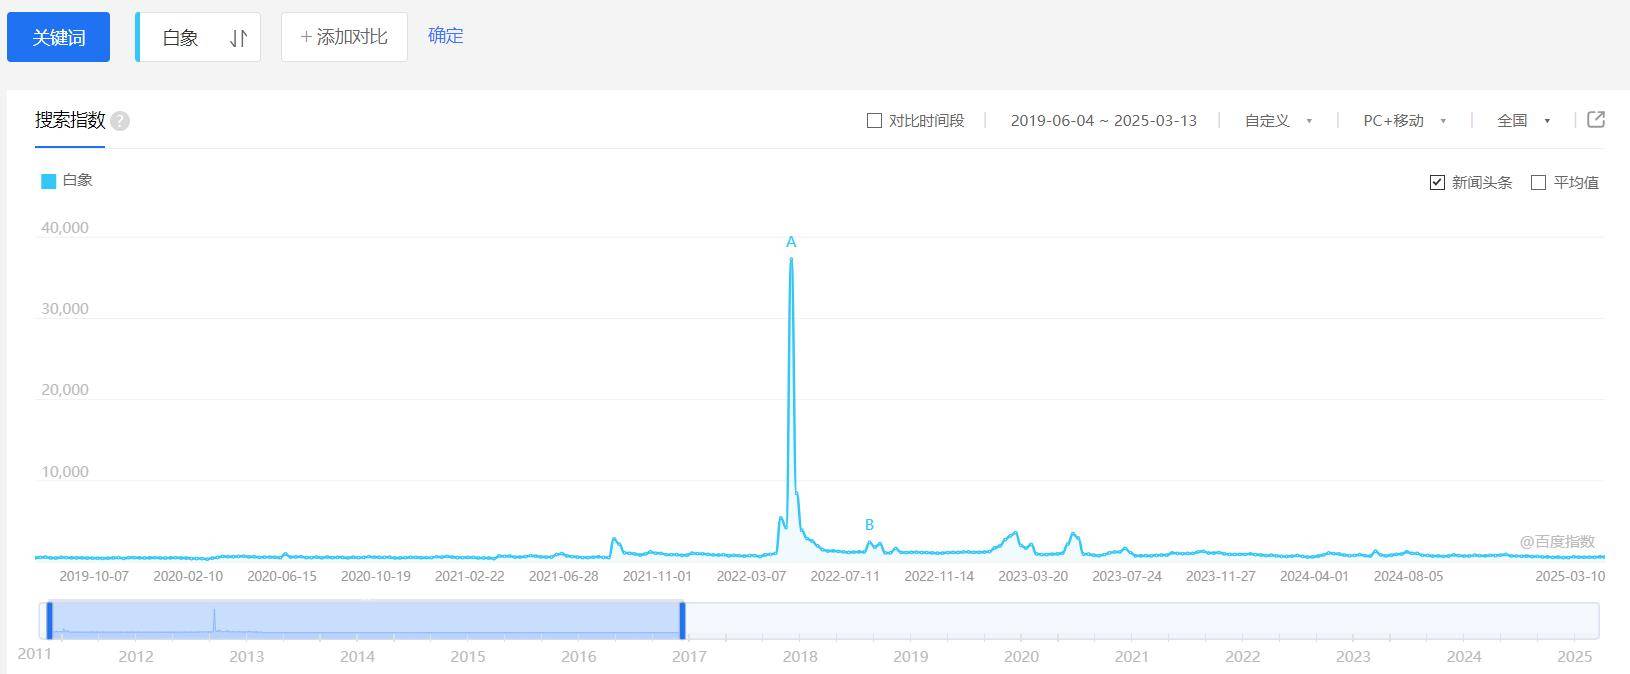The image size is (1630, 674).
Task: Uncheck the 新闻头条 checkbox
Action: pos(1437,182)
